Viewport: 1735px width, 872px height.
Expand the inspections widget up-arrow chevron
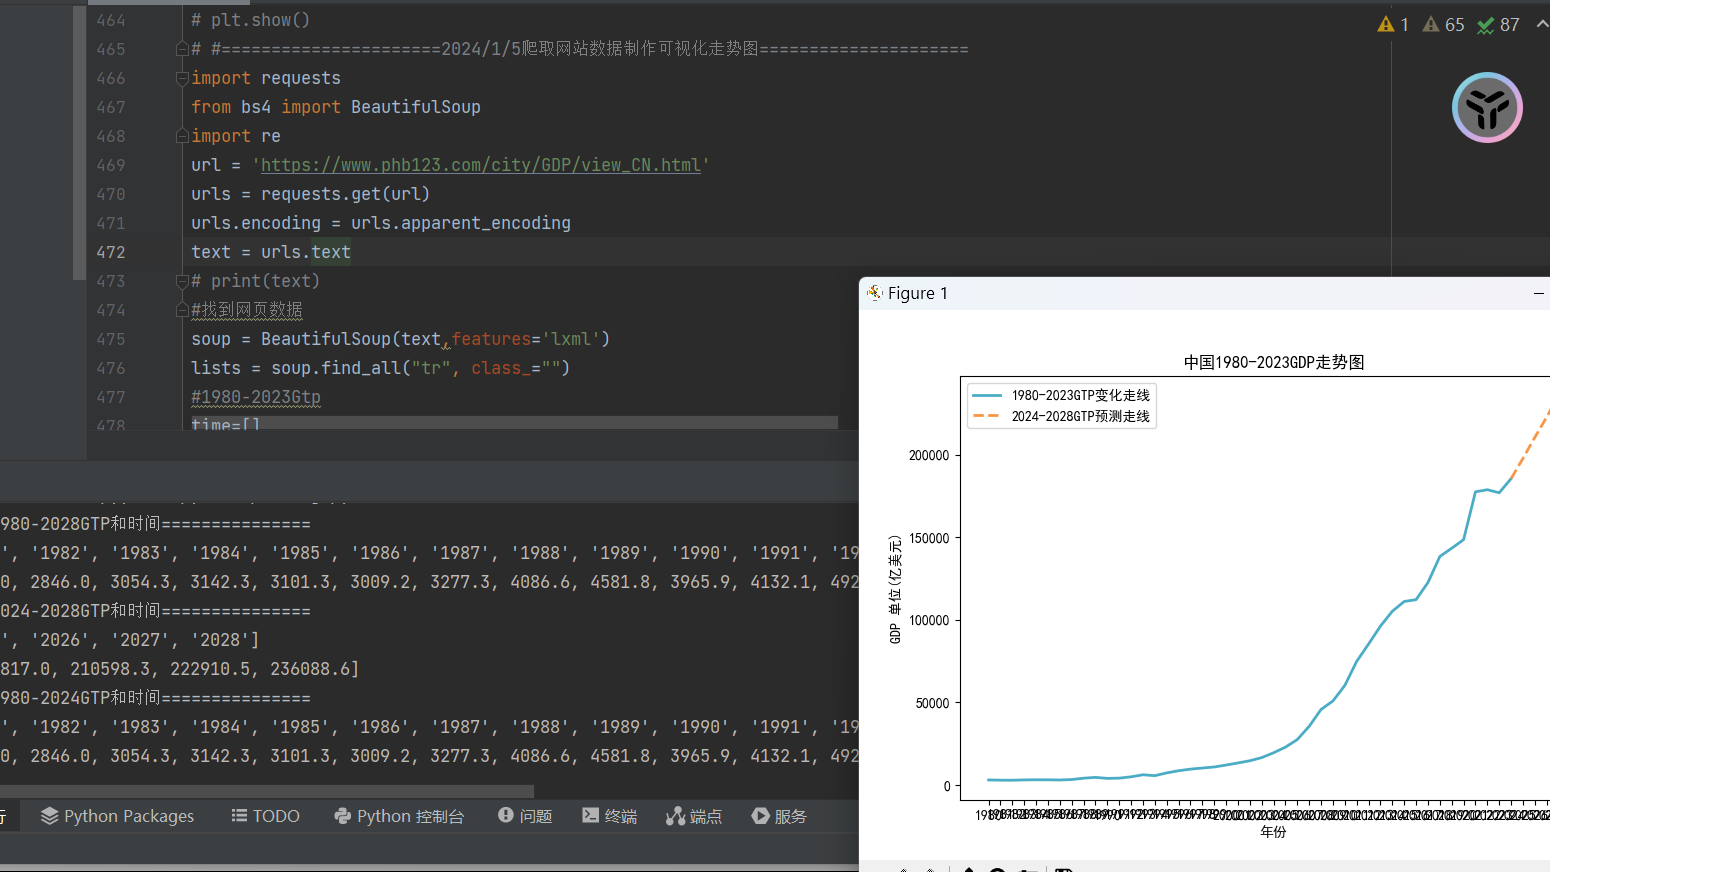click(x=1541, y=24)
